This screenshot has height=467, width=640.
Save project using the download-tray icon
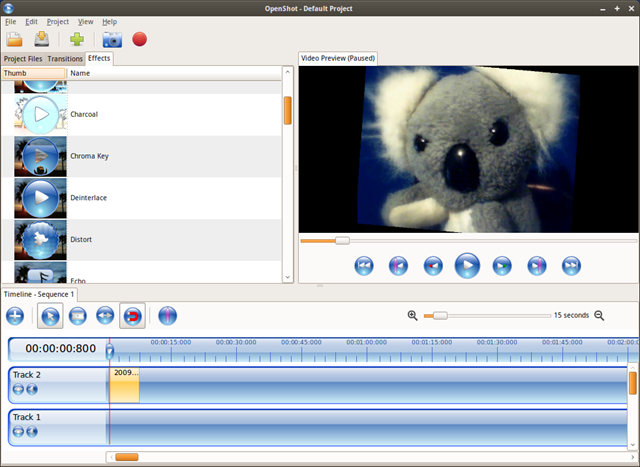point(42,40)
